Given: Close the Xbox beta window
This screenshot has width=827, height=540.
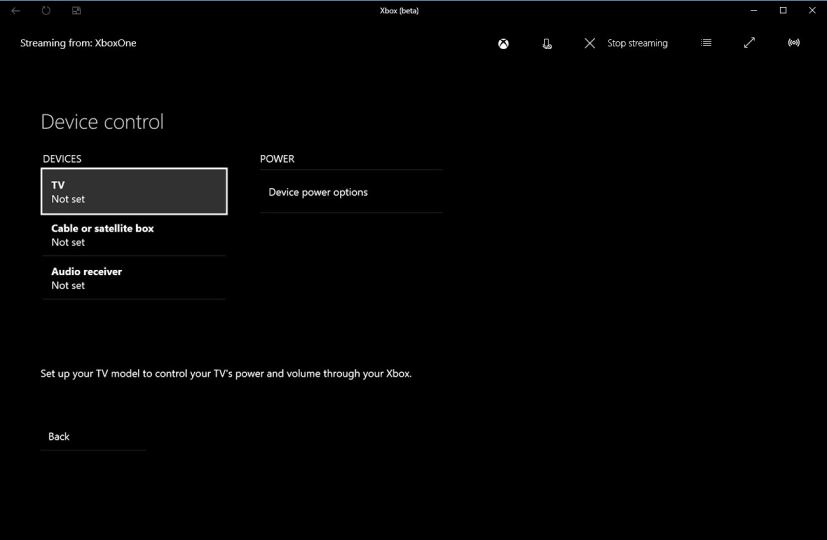Looking at the screenshot, I should 812,10.
